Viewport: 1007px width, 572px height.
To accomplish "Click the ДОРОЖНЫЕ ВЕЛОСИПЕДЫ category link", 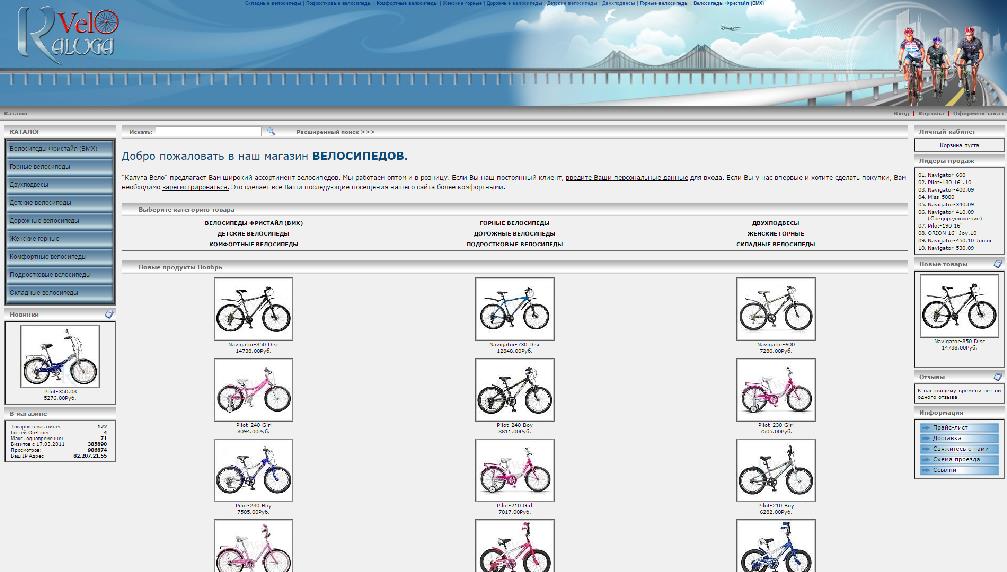I will coord(514,234).
